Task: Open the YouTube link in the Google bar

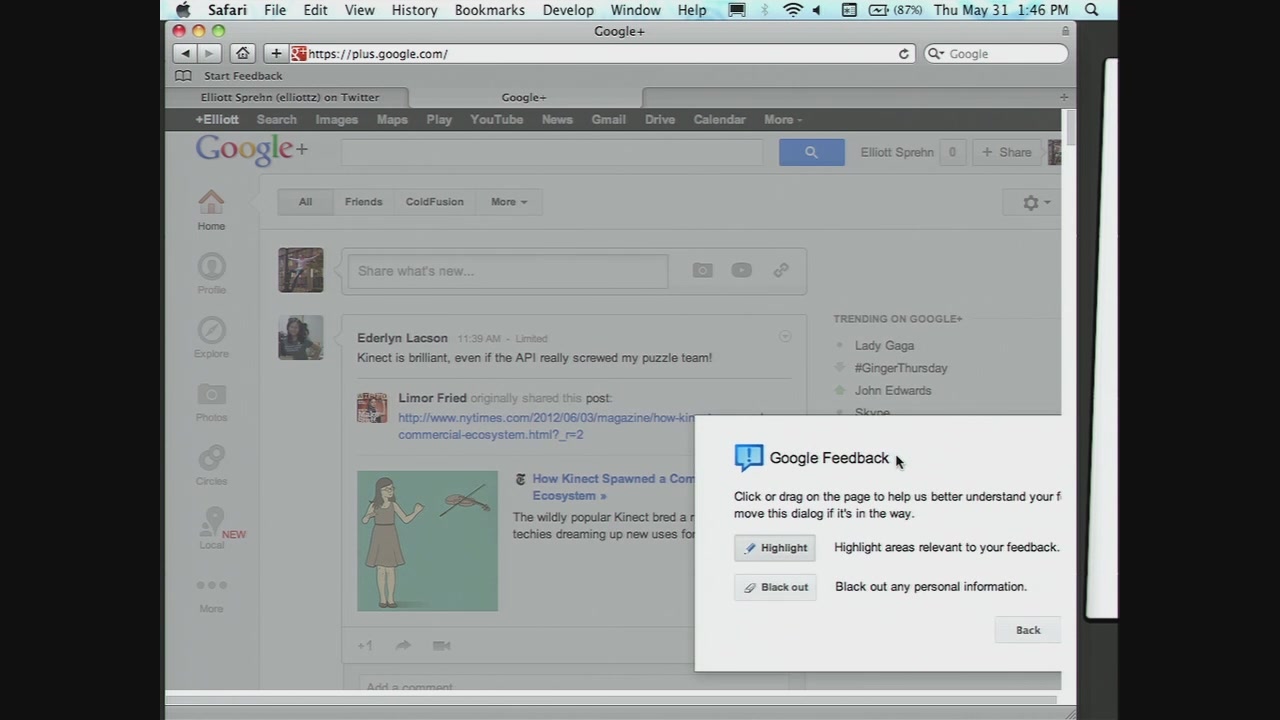Action: tap(497, 120)
